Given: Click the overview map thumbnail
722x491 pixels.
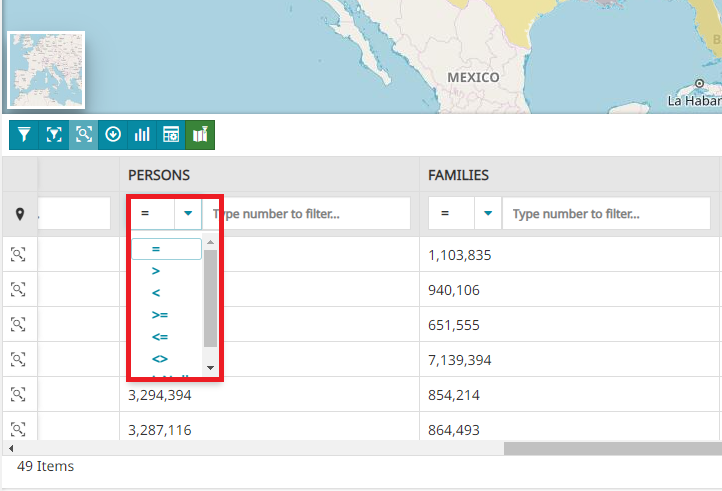Looking at the screenshot, I should 47,69.
